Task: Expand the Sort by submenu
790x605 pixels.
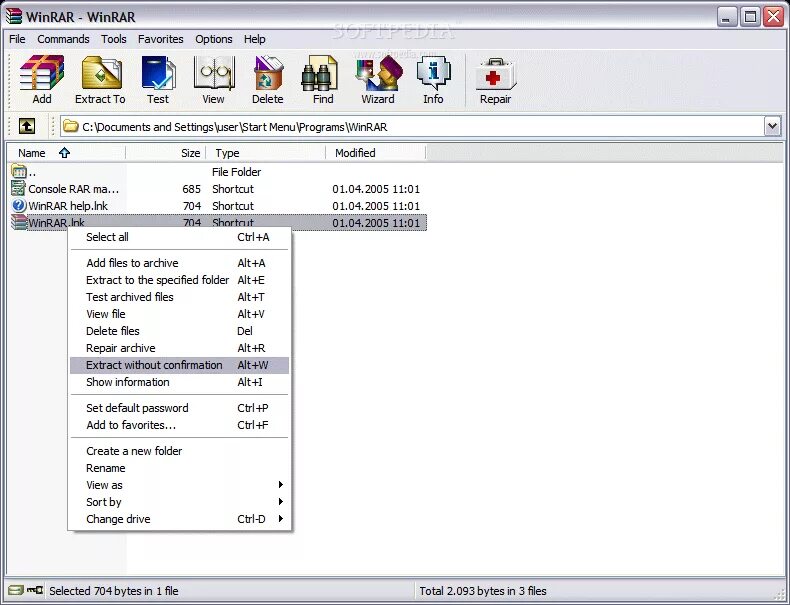Action: click(281, 502)
